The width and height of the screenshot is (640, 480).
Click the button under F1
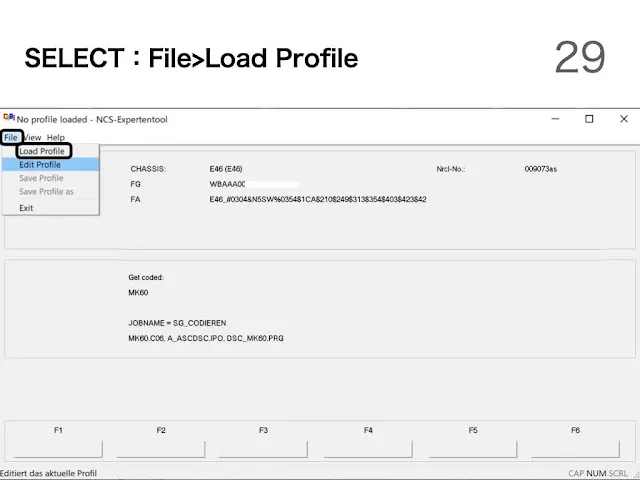58,449
